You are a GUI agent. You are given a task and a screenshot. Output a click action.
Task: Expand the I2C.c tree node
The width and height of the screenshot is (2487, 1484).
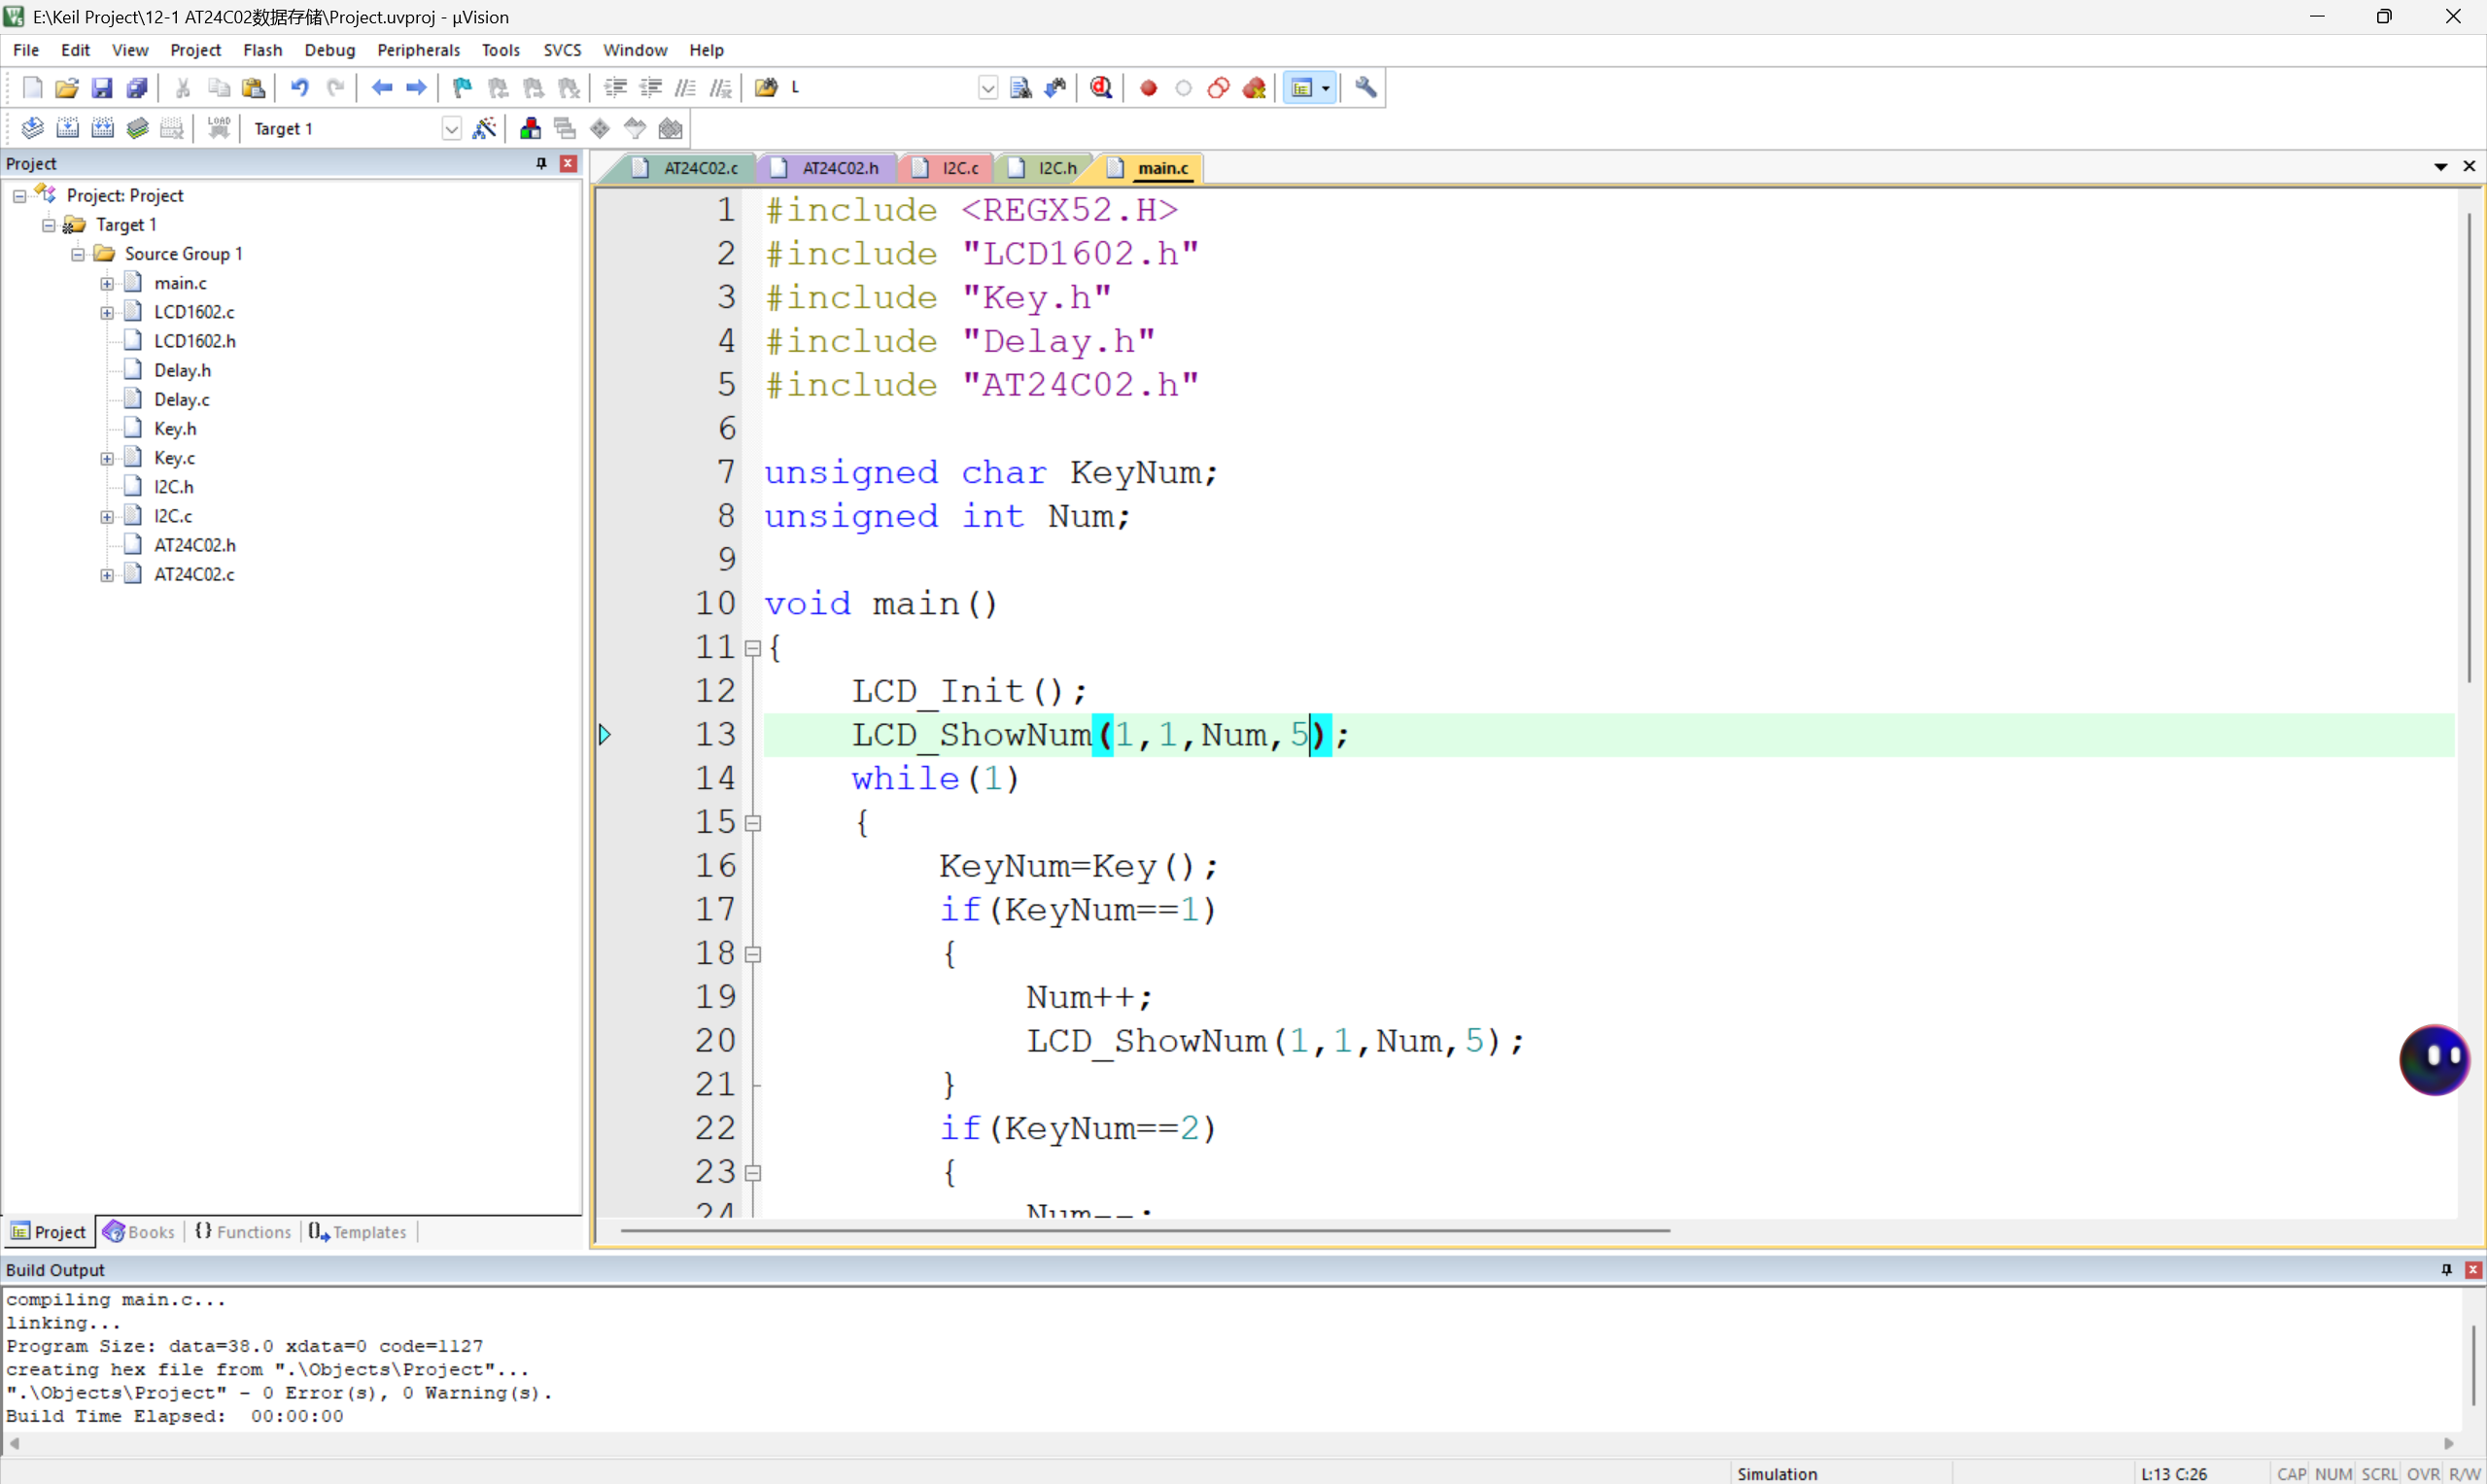106,516
